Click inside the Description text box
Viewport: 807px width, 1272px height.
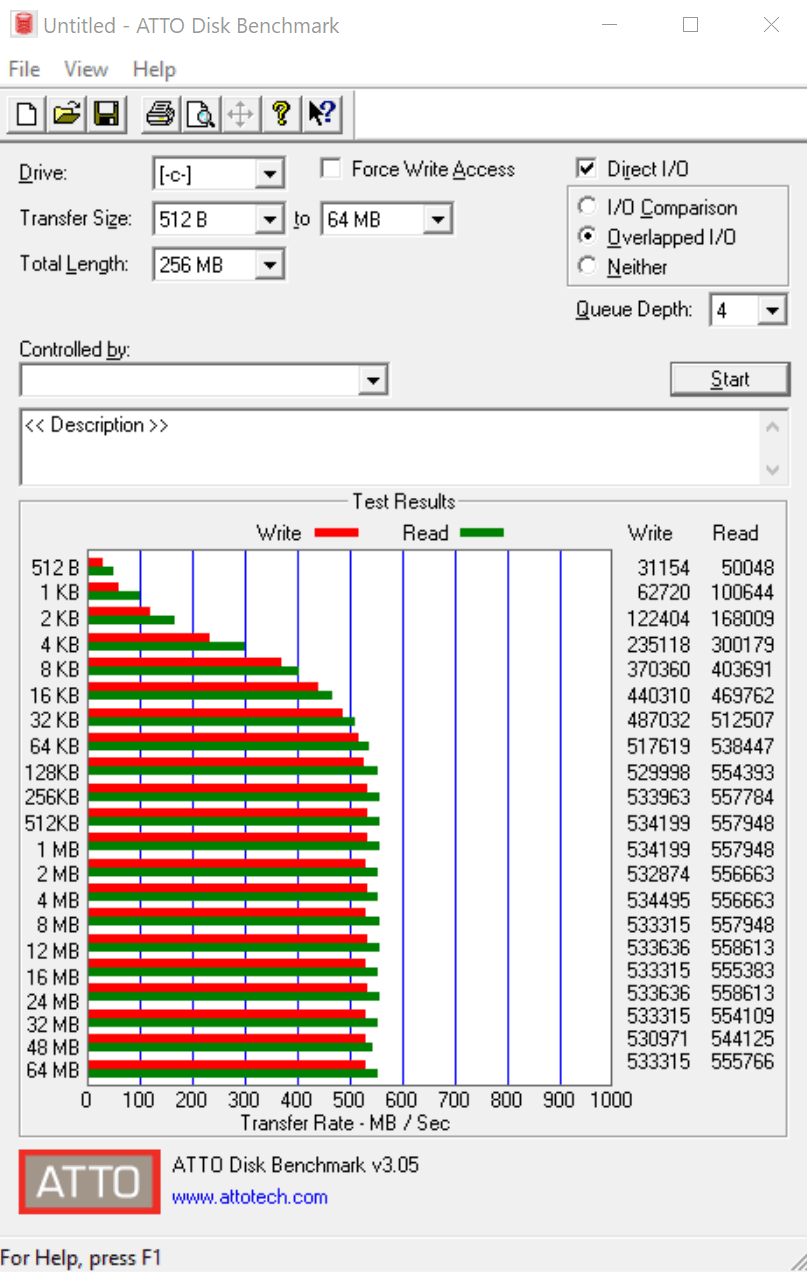pos(390,446)
